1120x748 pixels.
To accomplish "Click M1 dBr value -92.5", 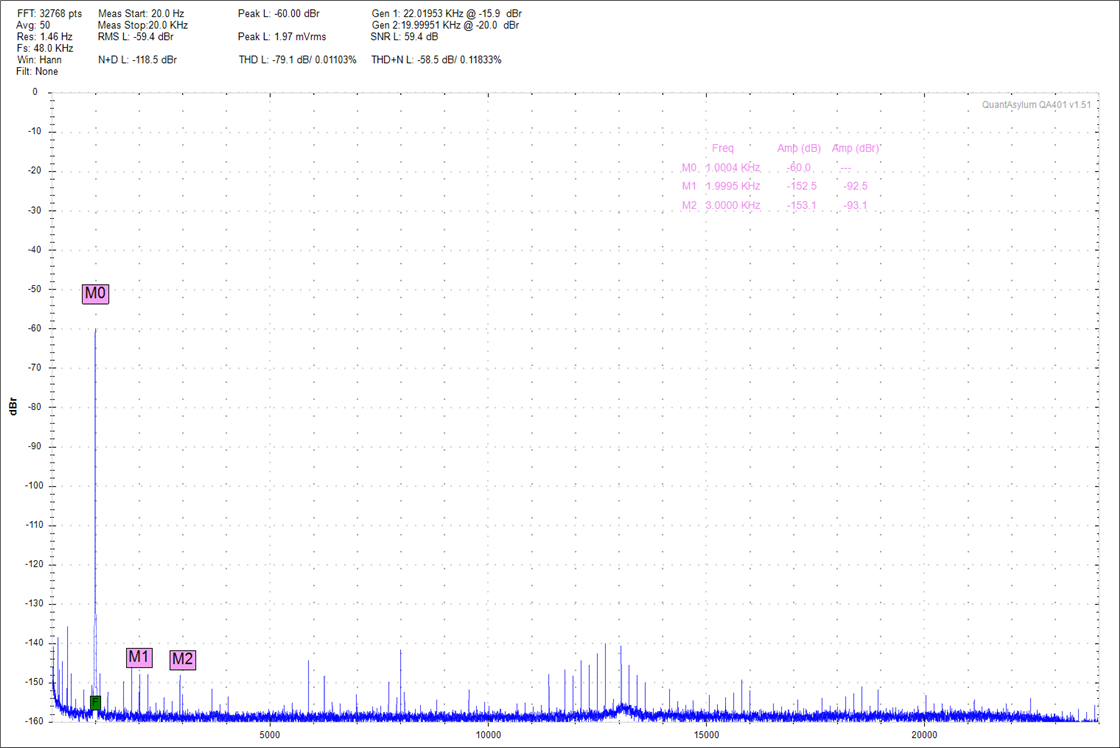I will pyautogui.click(x=855, y=186).
